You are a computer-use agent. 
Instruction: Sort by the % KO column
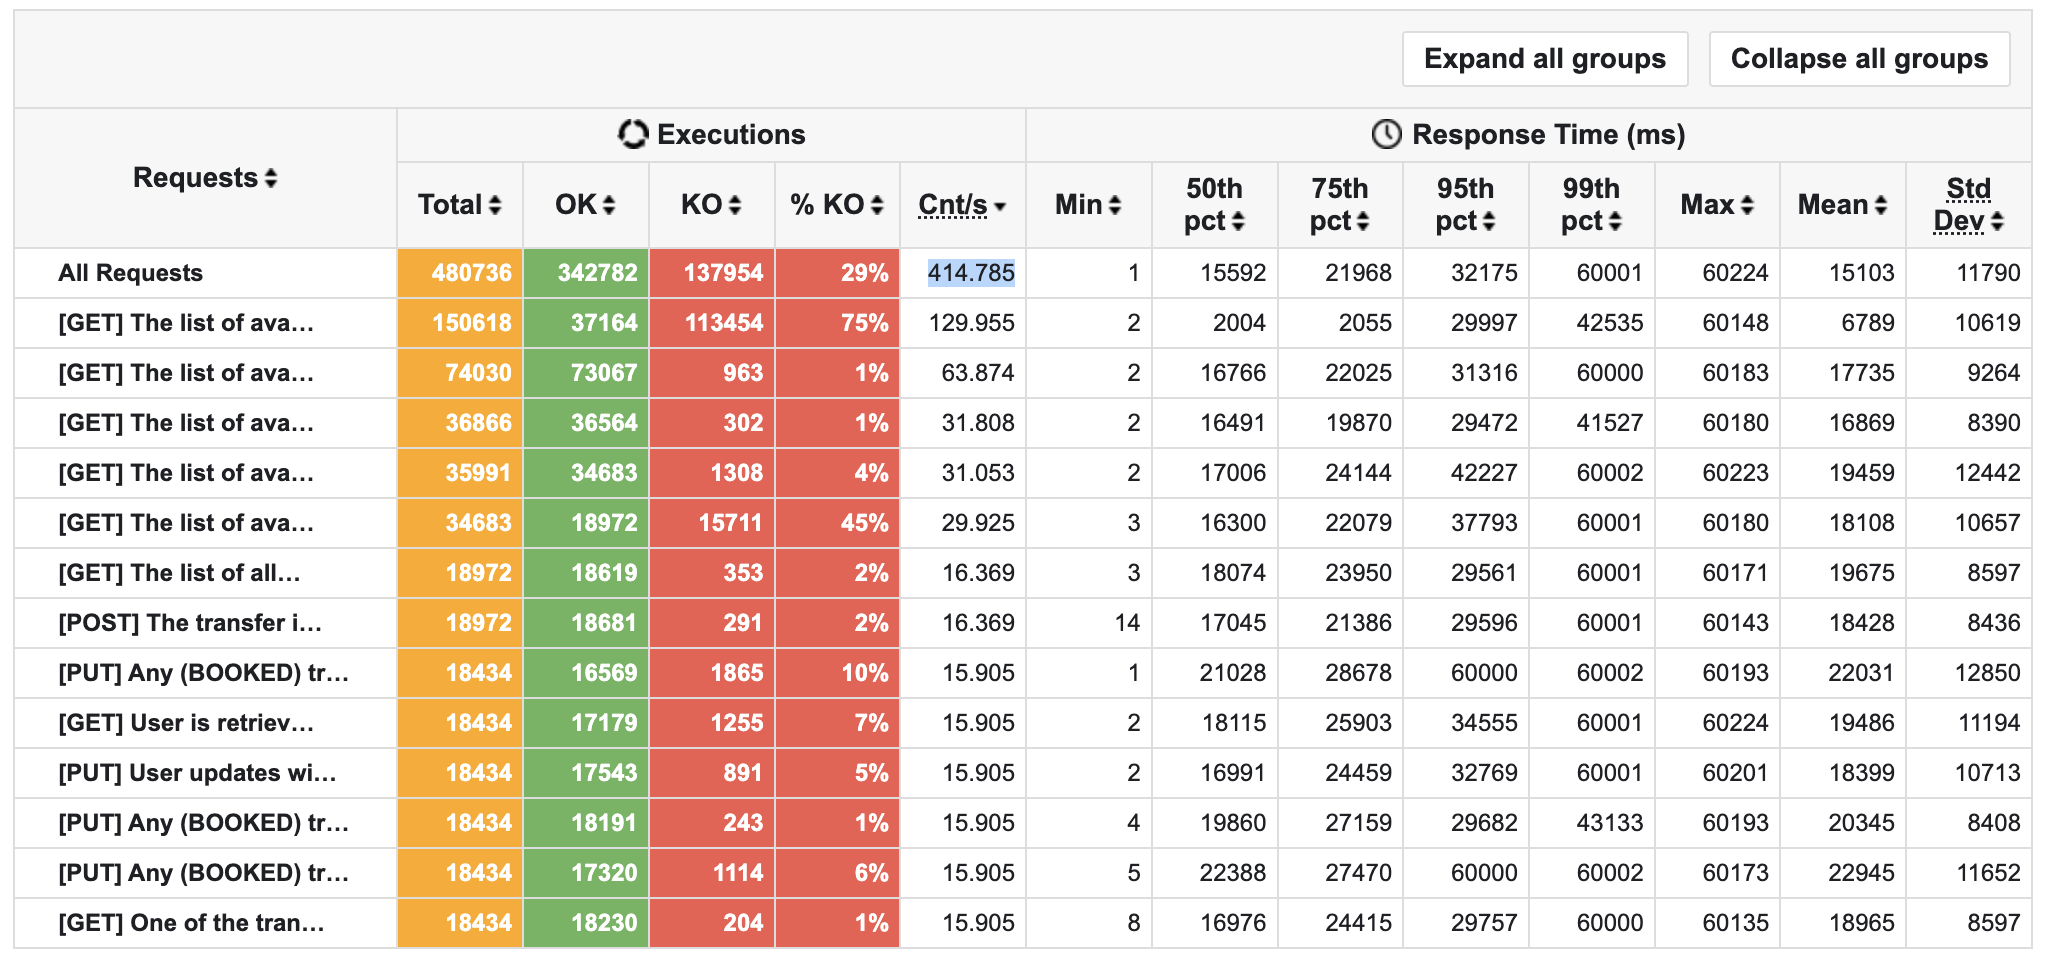(x=837, y=205)
